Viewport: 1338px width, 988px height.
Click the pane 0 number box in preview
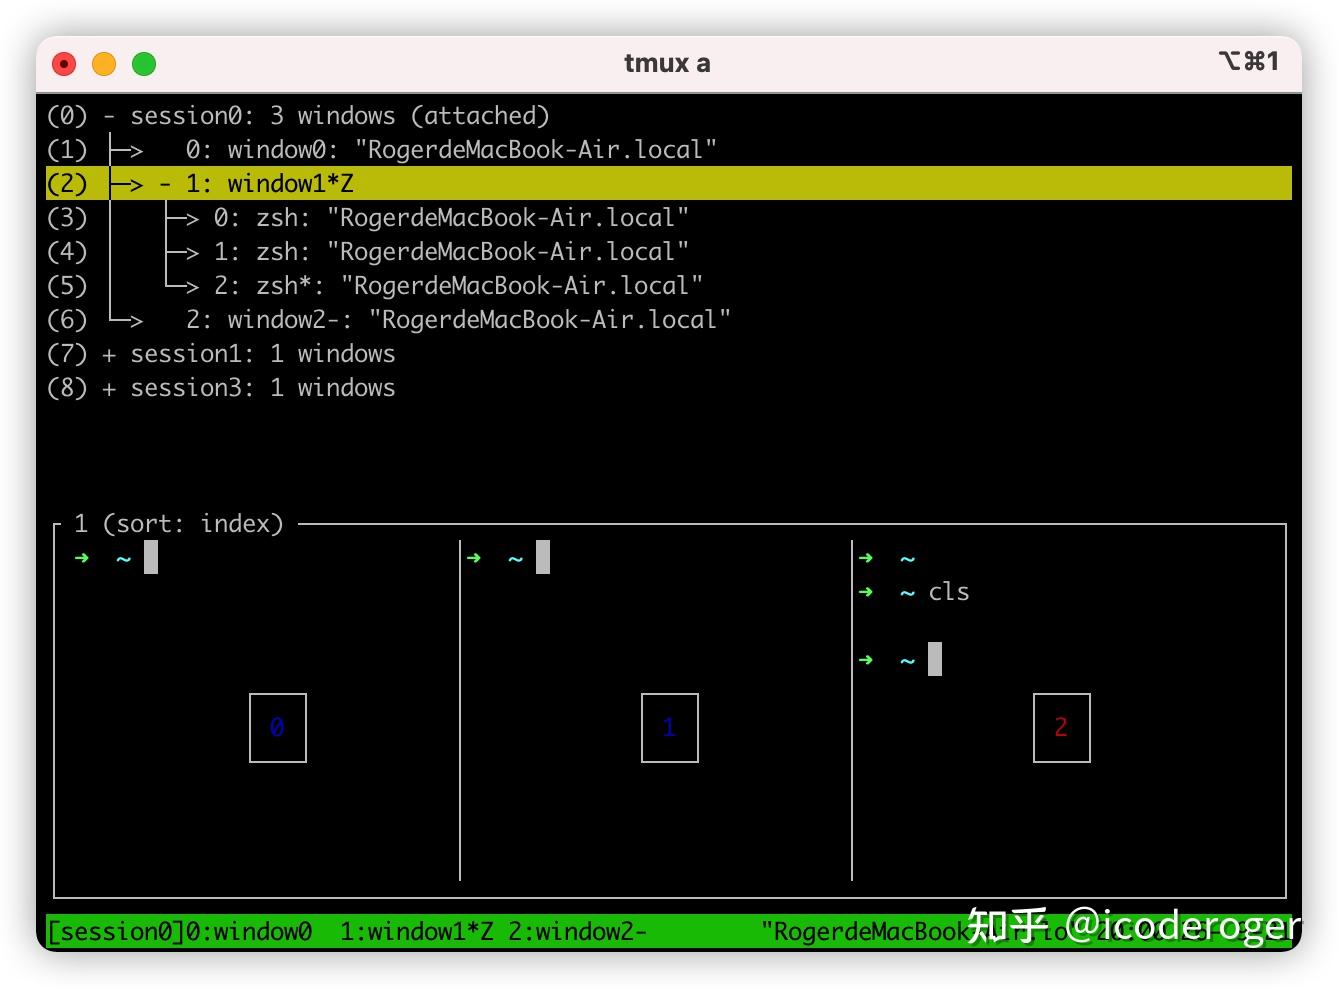pyautogui.click(x=278, y=728)
